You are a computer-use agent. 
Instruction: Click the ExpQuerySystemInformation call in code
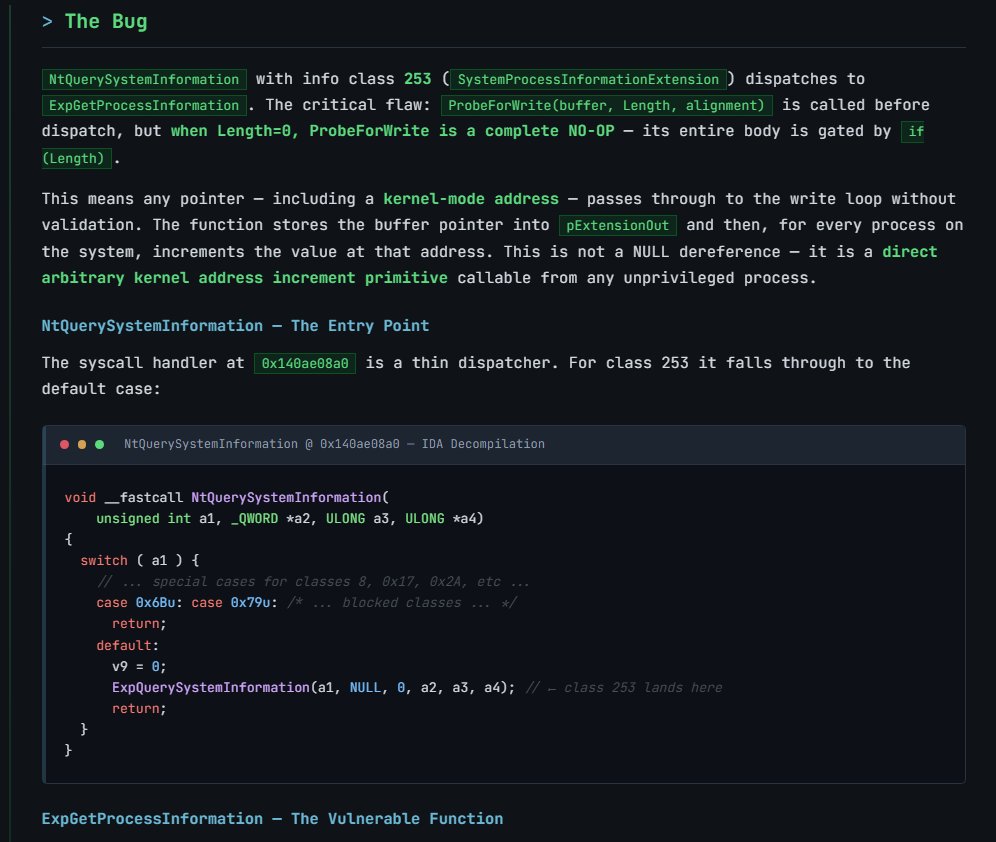coord(314,688)
